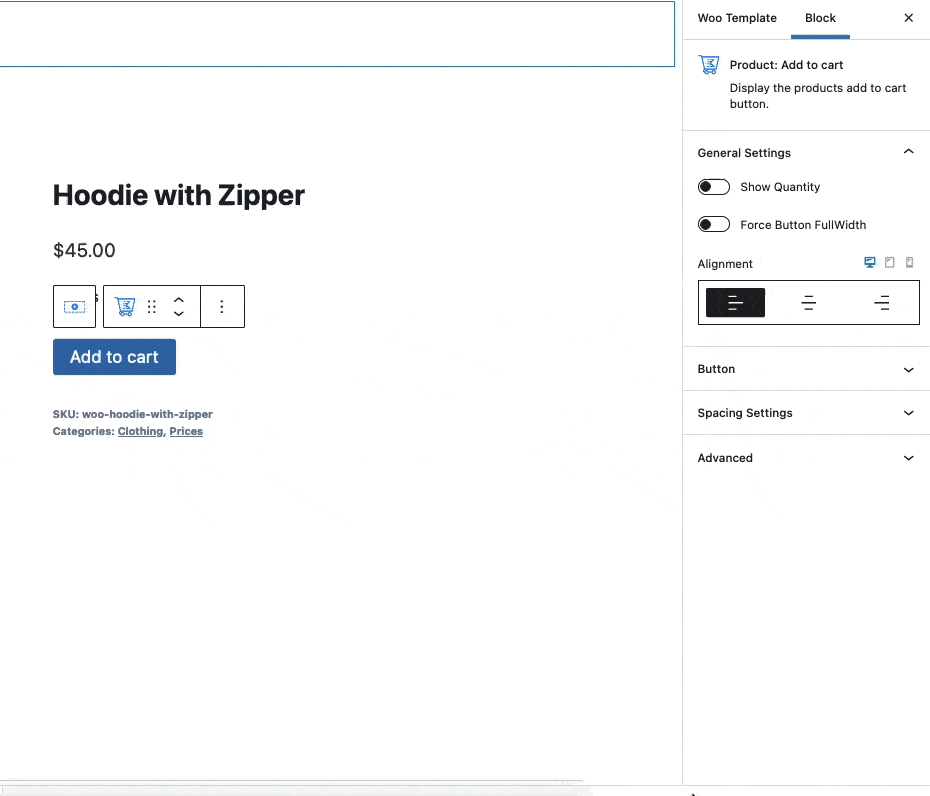Open the Clothing category link
Screen dimensions: 930x796
point(141,431)
